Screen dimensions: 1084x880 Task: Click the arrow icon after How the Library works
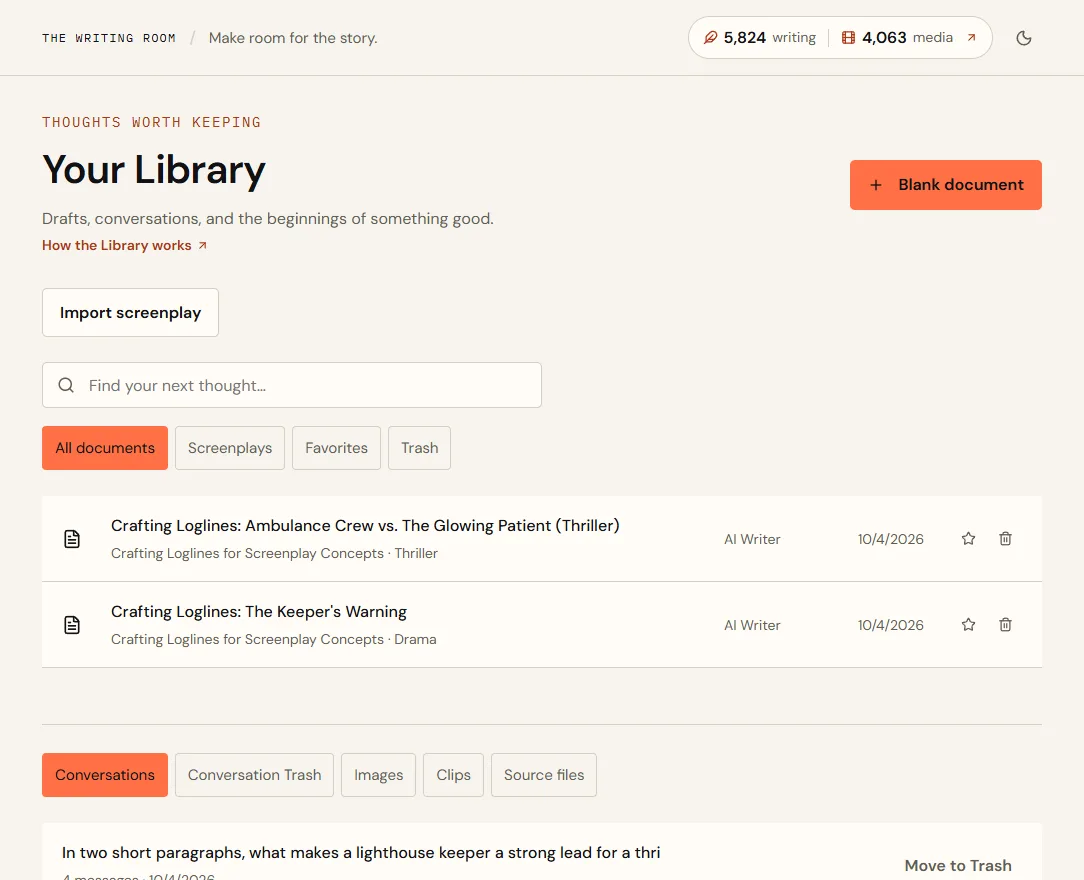(203, 245)
